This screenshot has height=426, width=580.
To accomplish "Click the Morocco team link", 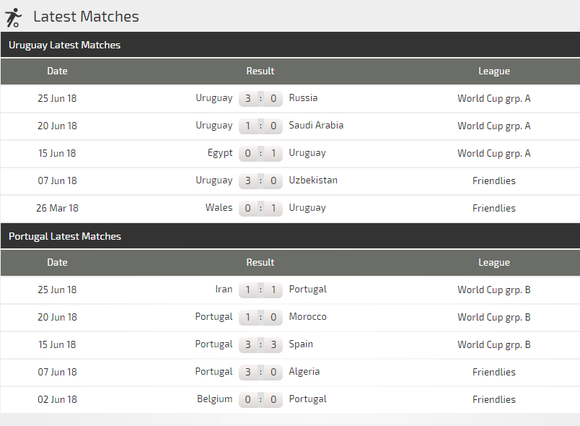I will click(x=307, y=317).
